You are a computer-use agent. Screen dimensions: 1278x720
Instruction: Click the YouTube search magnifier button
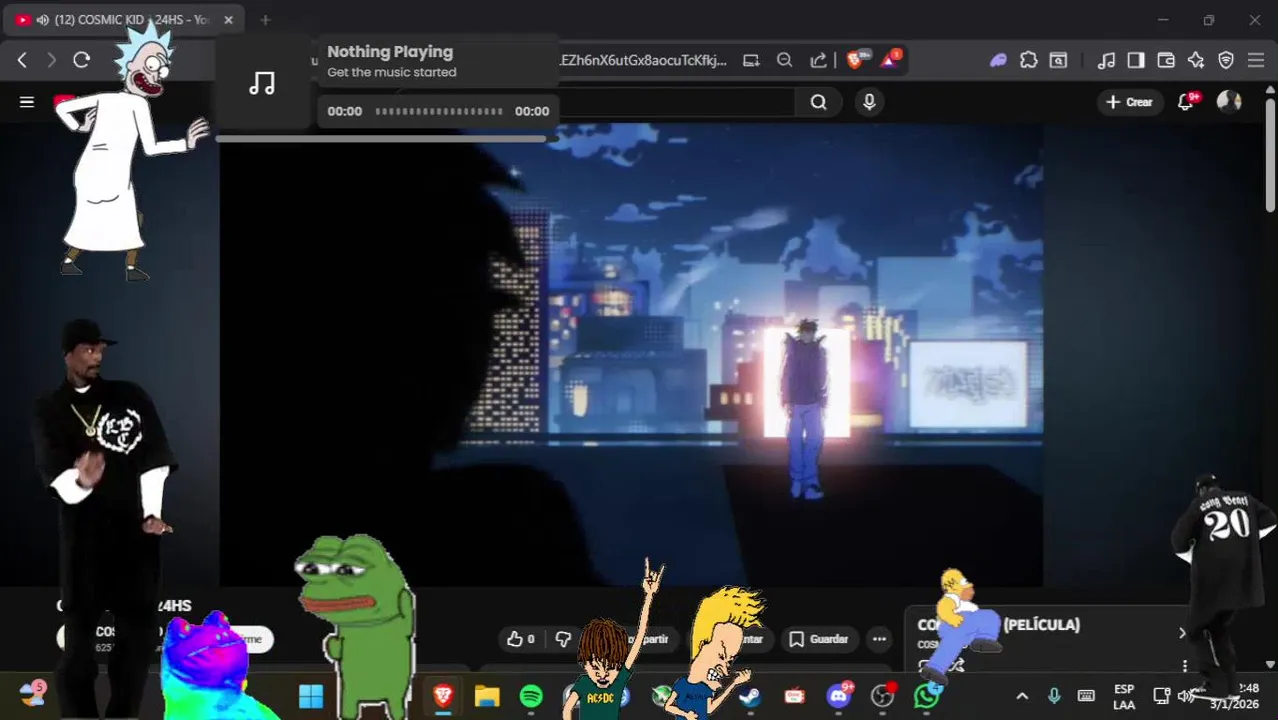point(819,102)
